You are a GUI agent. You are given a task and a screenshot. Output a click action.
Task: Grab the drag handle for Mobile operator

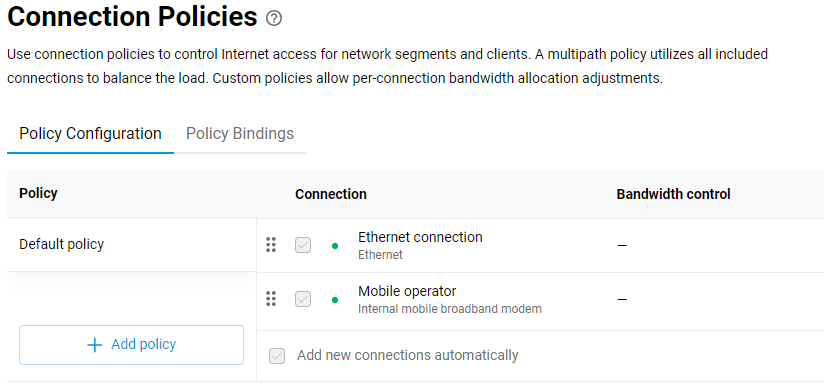(271, 298)
